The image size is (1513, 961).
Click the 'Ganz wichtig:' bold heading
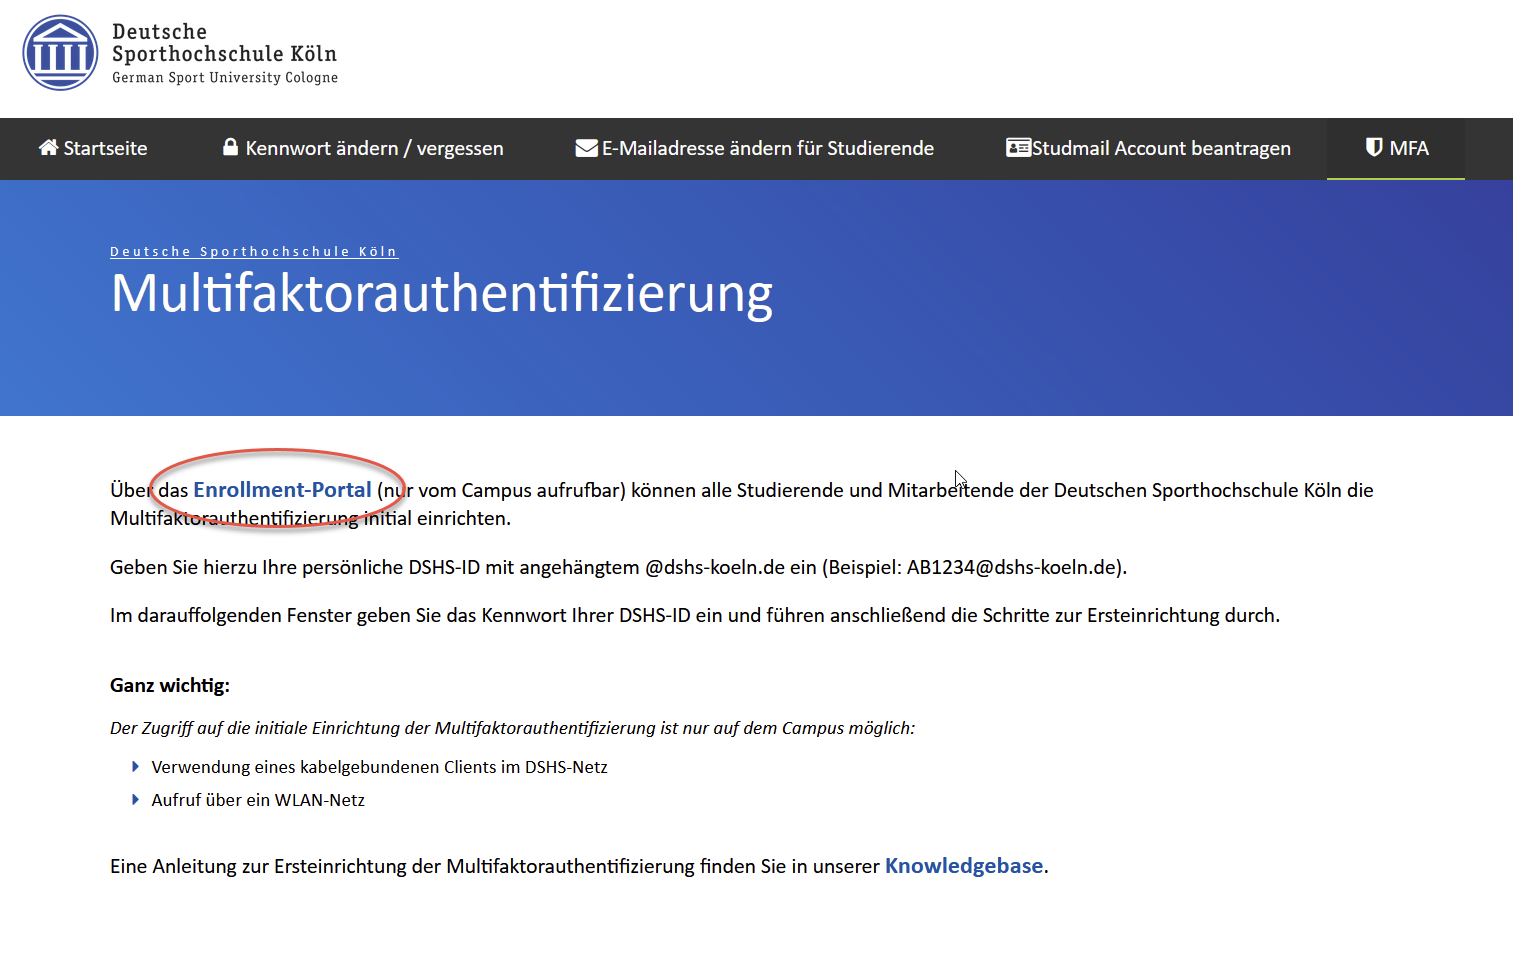tap(170, 686)
